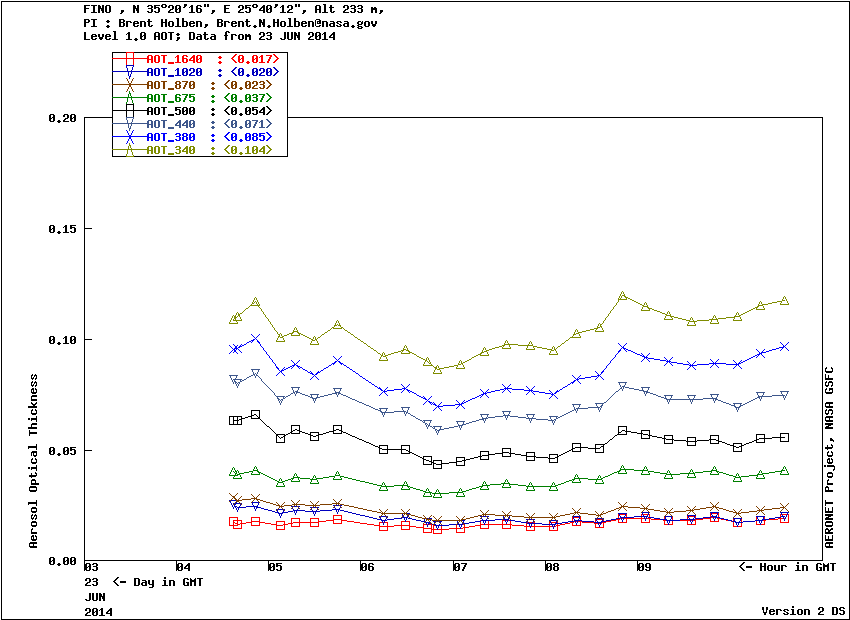Select the AOT_340 olive triangle legend marker
Screen dimensions: 850x620
coord(129,150)
